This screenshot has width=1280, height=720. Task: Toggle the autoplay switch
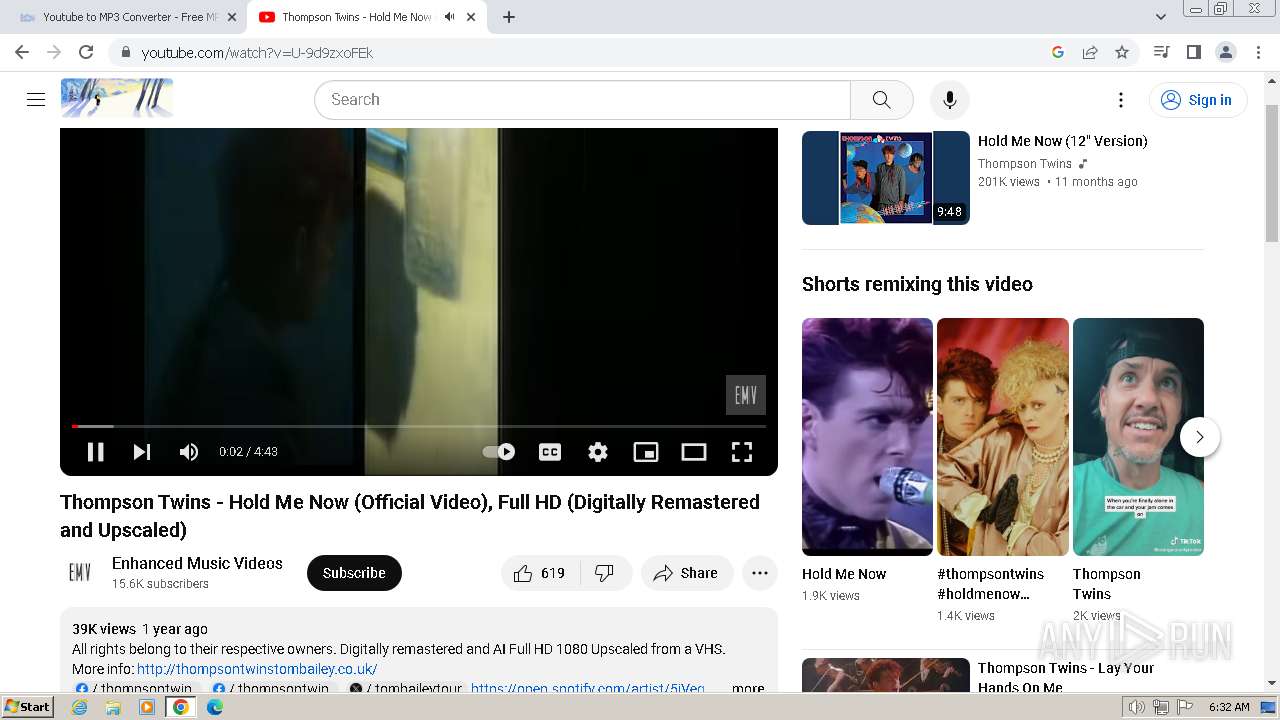coord(499,452)
